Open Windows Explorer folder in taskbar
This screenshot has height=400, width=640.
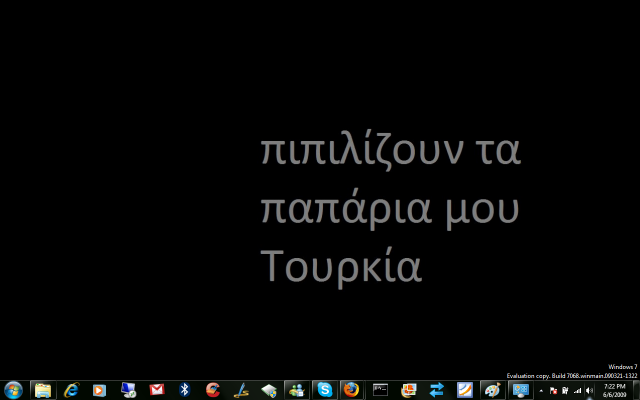pyautogui.click(x=43, y=390)
